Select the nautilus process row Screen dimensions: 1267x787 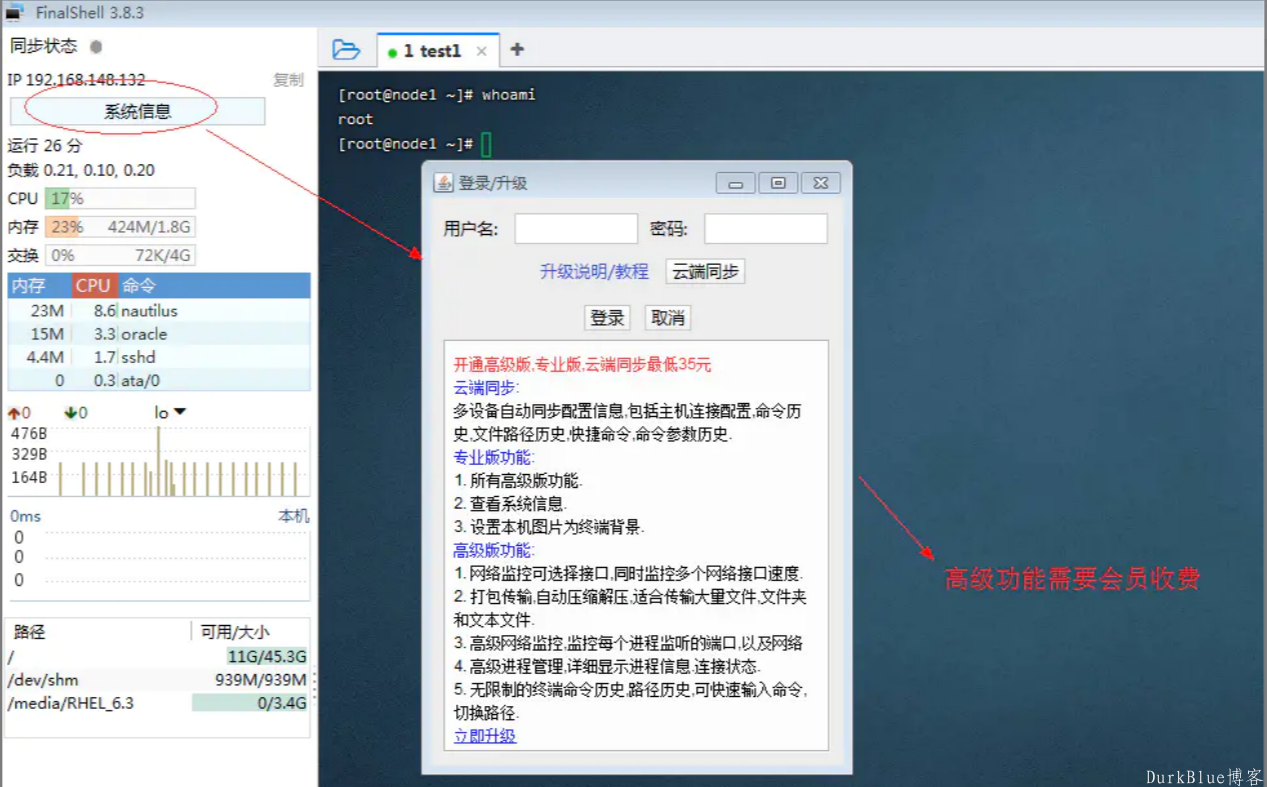pyautogui.click(x=159, y=311)
